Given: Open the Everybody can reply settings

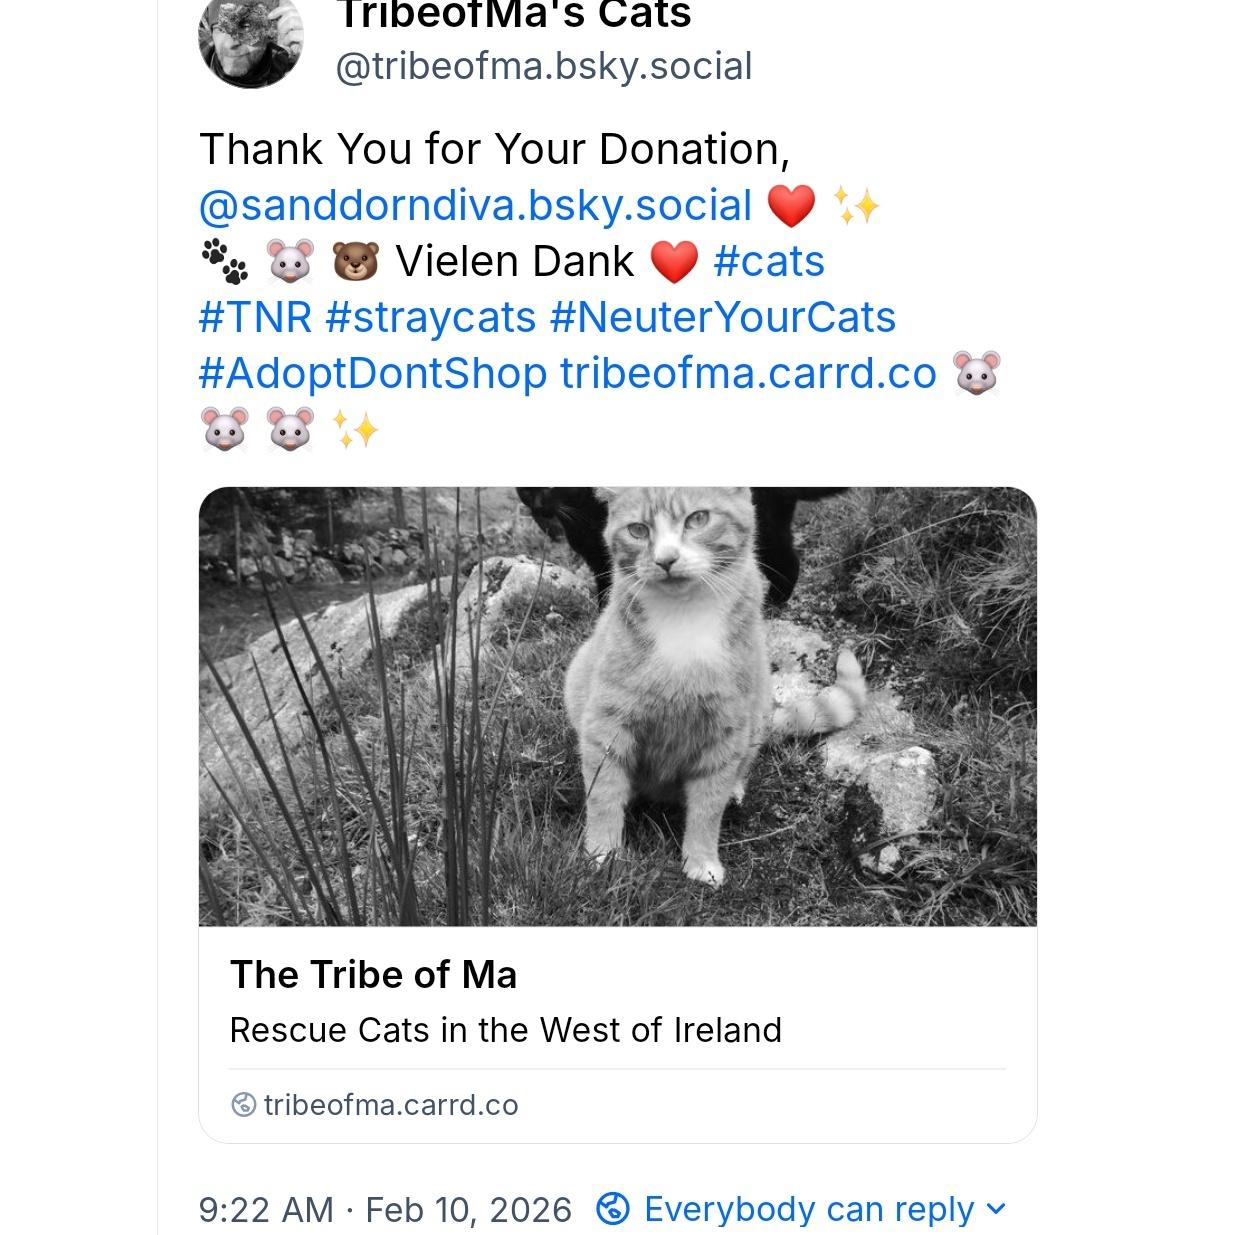Looking at the screenshot, I should pos(808,1209).
